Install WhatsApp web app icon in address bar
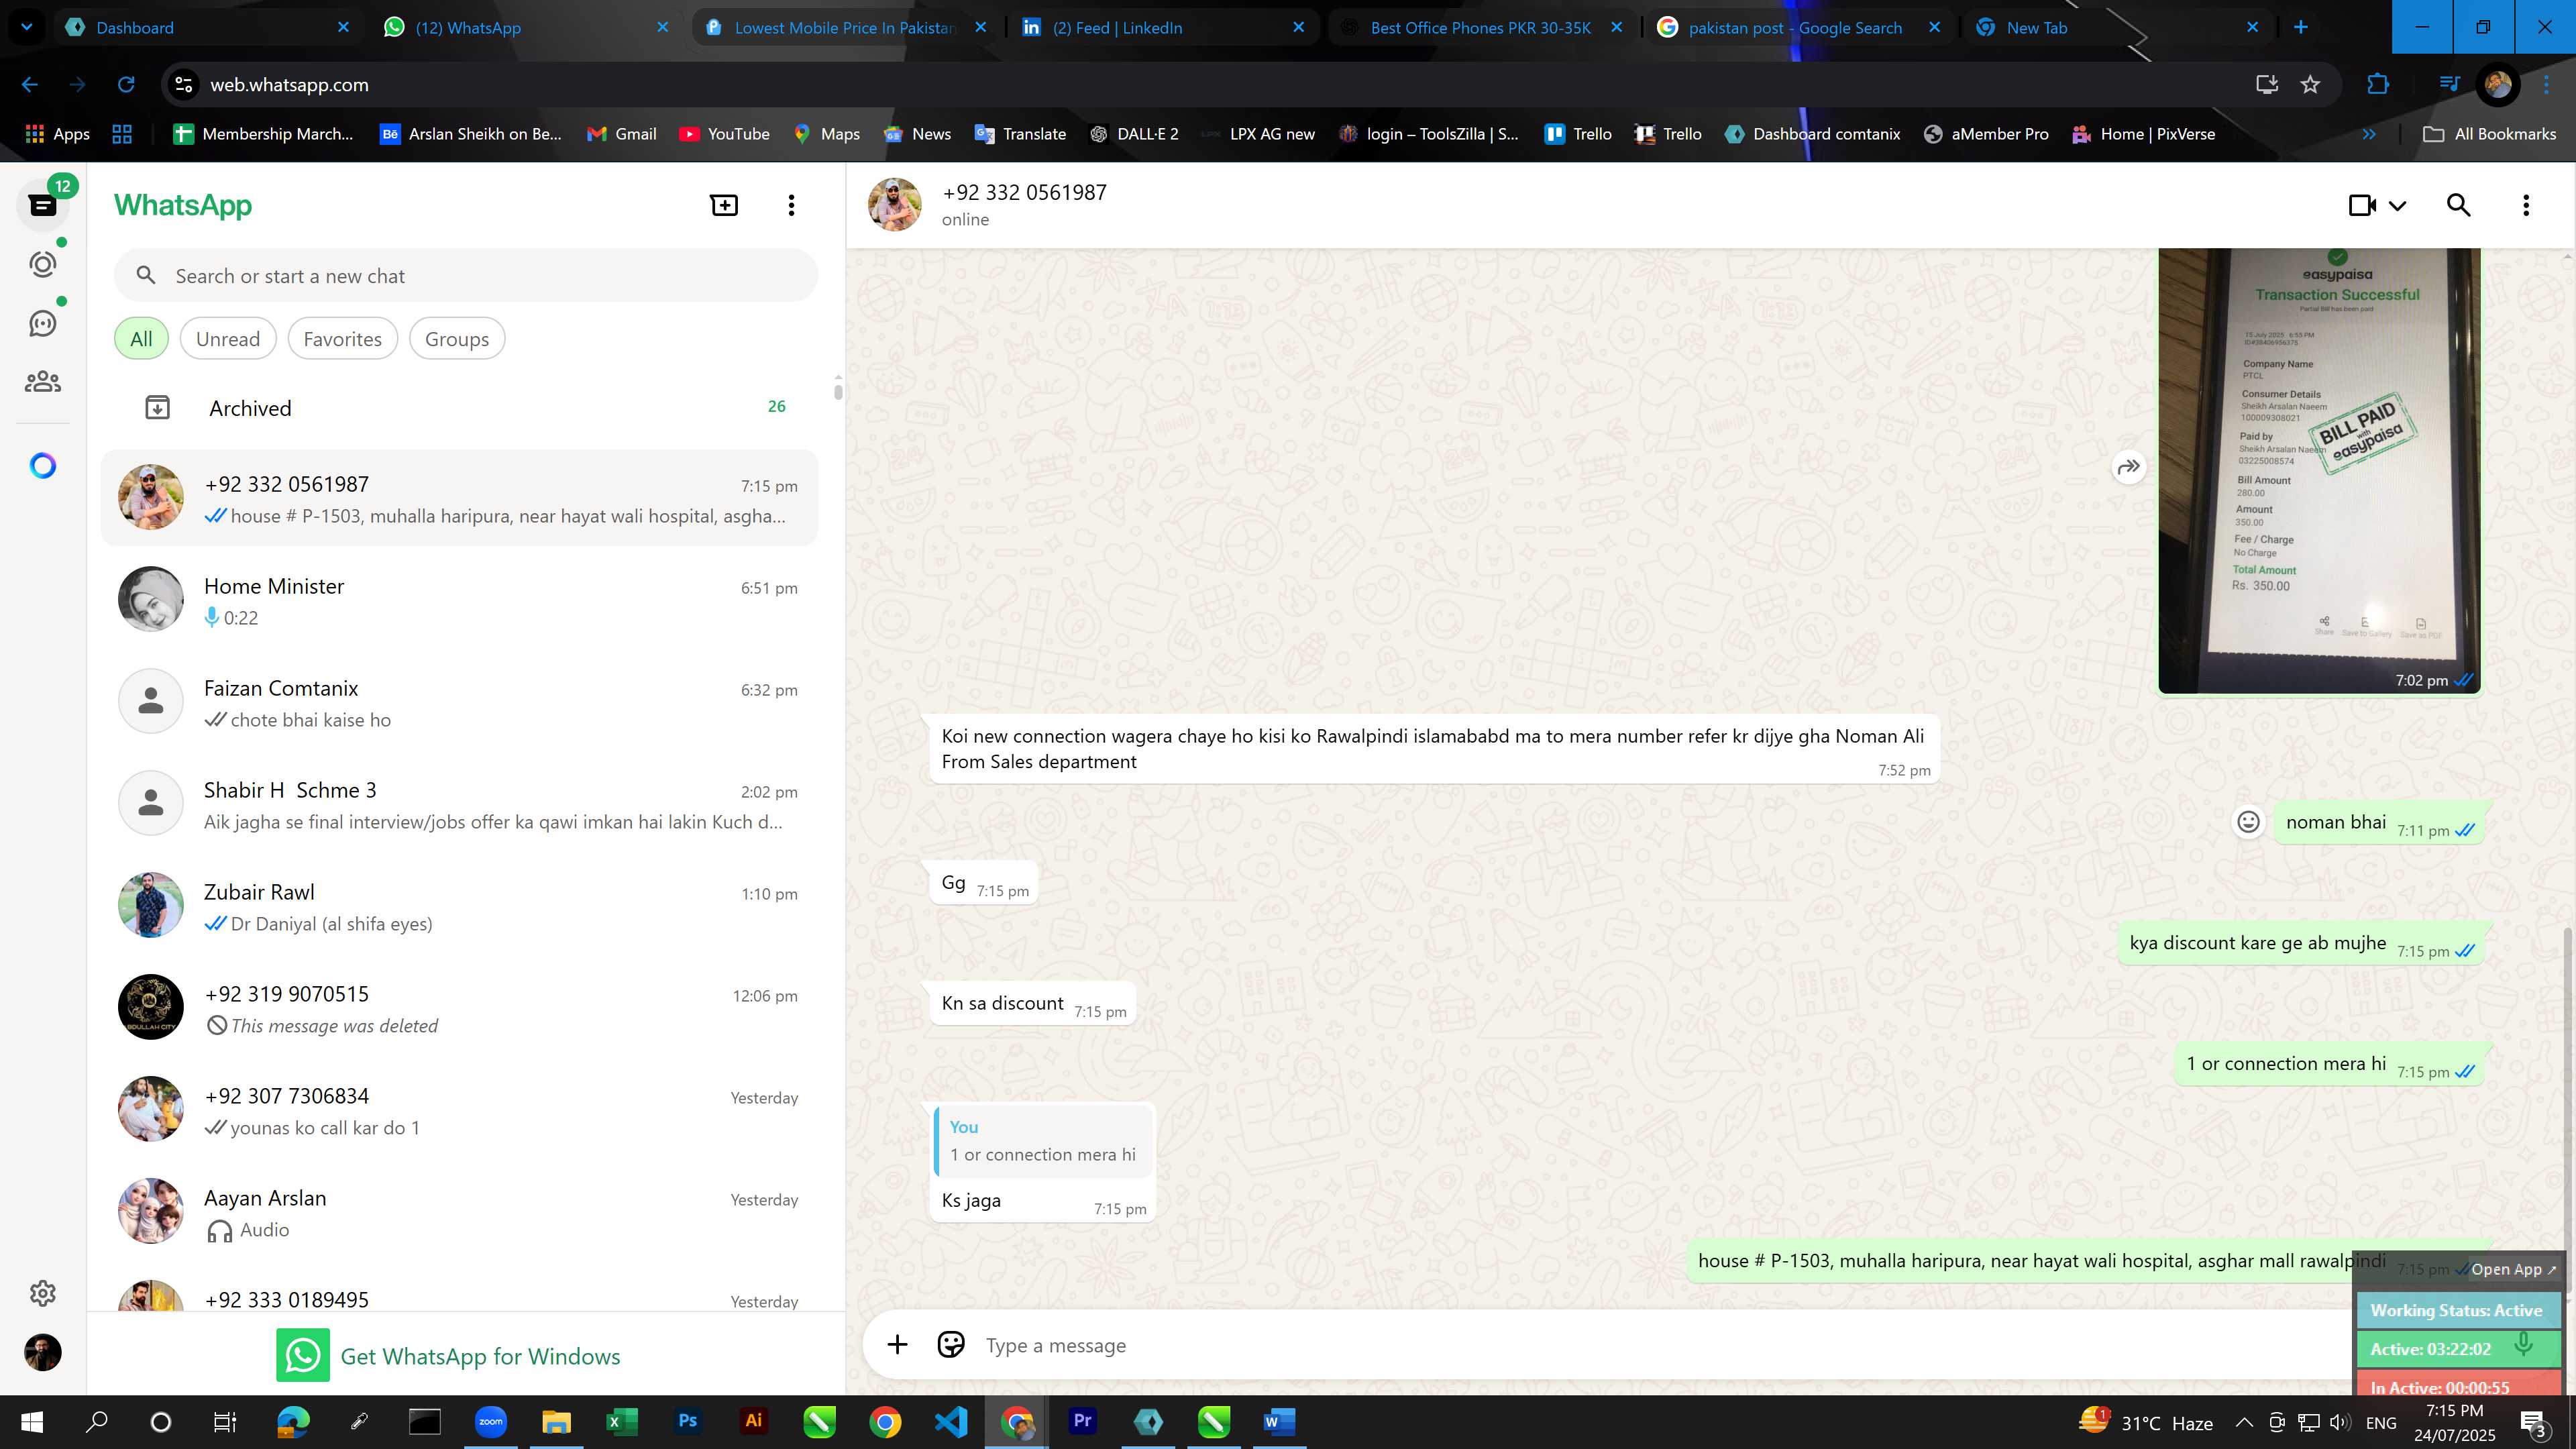Screen dimensions: 2576x1449 tap(2266, 85)
